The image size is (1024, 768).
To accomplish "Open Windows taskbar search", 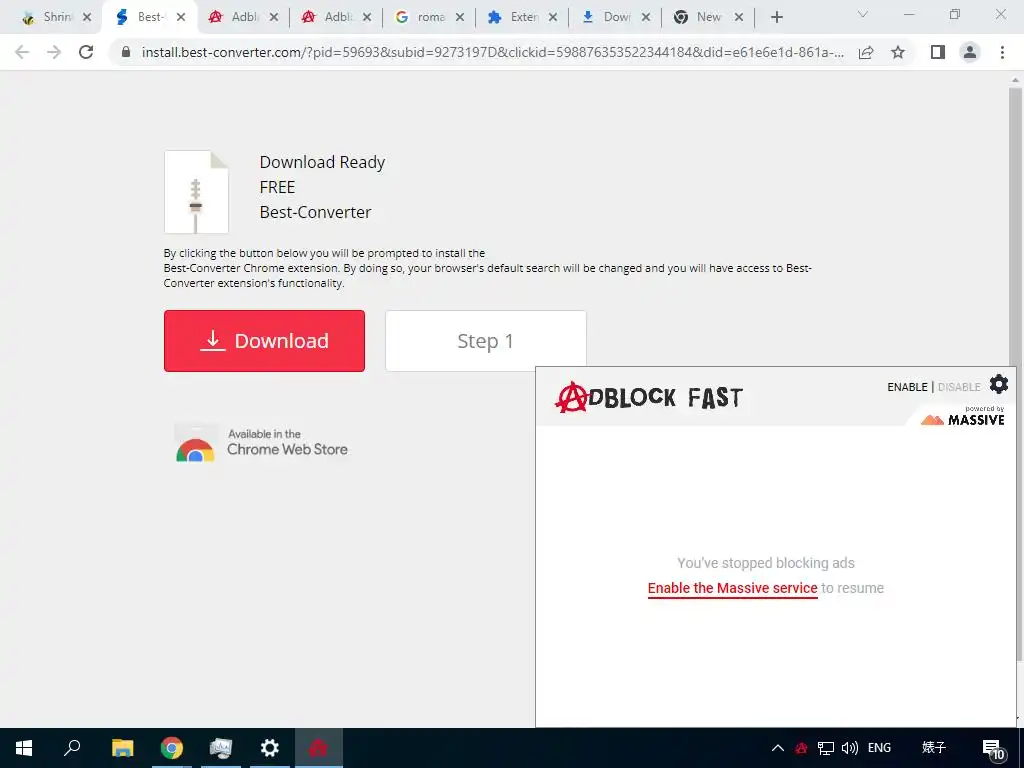I will [72, 748].
